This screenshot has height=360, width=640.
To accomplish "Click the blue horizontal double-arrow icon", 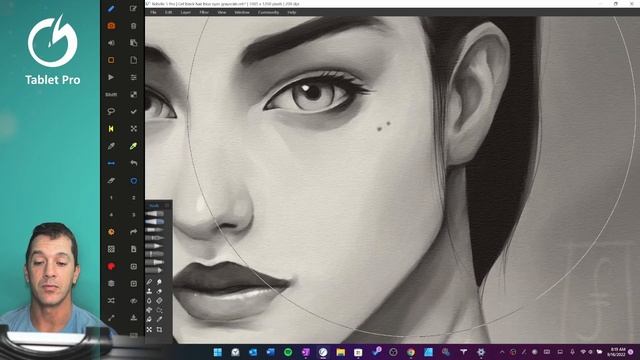I will tap(111, 163).
